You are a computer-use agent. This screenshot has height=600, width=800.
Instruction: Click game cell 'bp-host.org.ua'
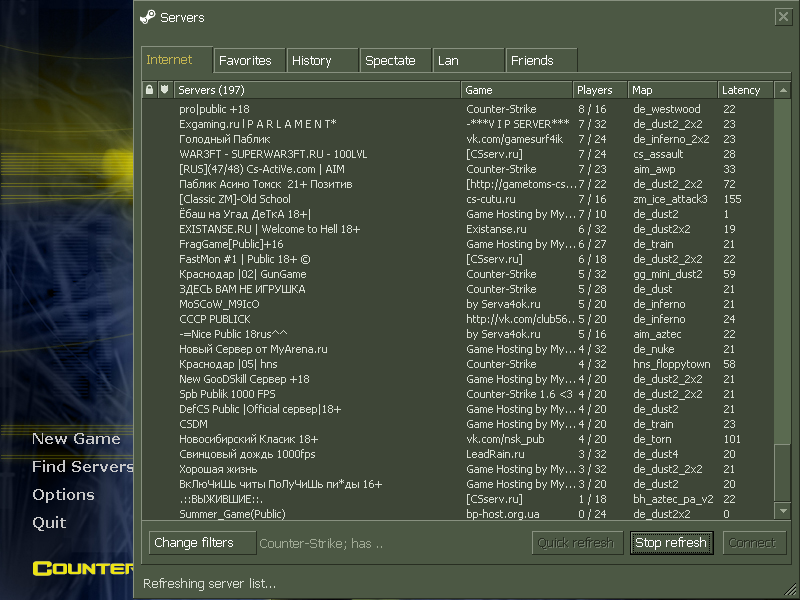coord(503,514)
